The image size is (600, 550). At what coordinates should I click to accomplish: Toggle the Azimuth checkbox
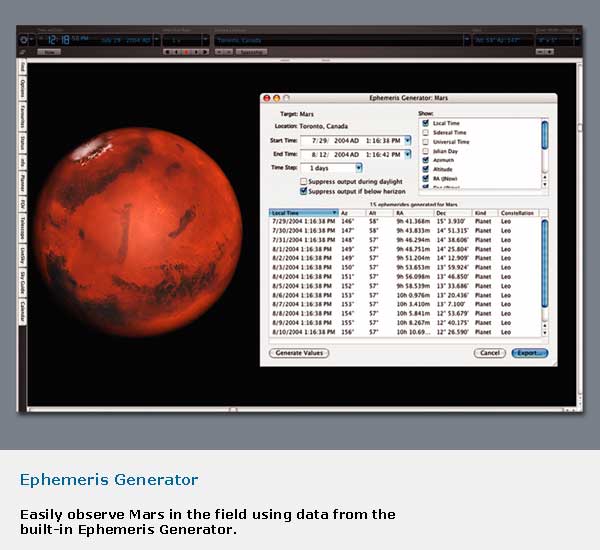426,160
